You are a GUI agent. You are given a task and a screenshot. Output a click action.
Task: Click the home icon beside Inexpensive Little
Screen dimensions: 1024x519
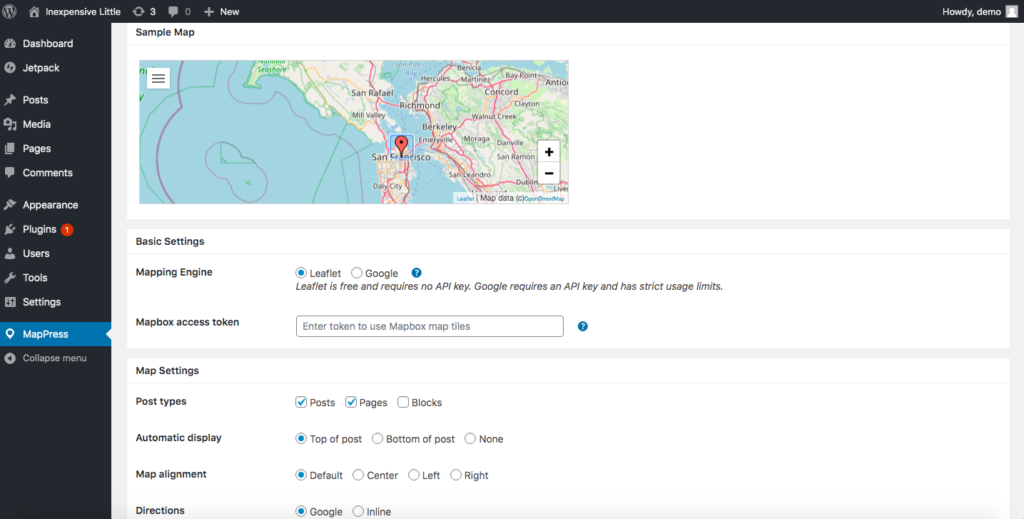pos(34,12)
